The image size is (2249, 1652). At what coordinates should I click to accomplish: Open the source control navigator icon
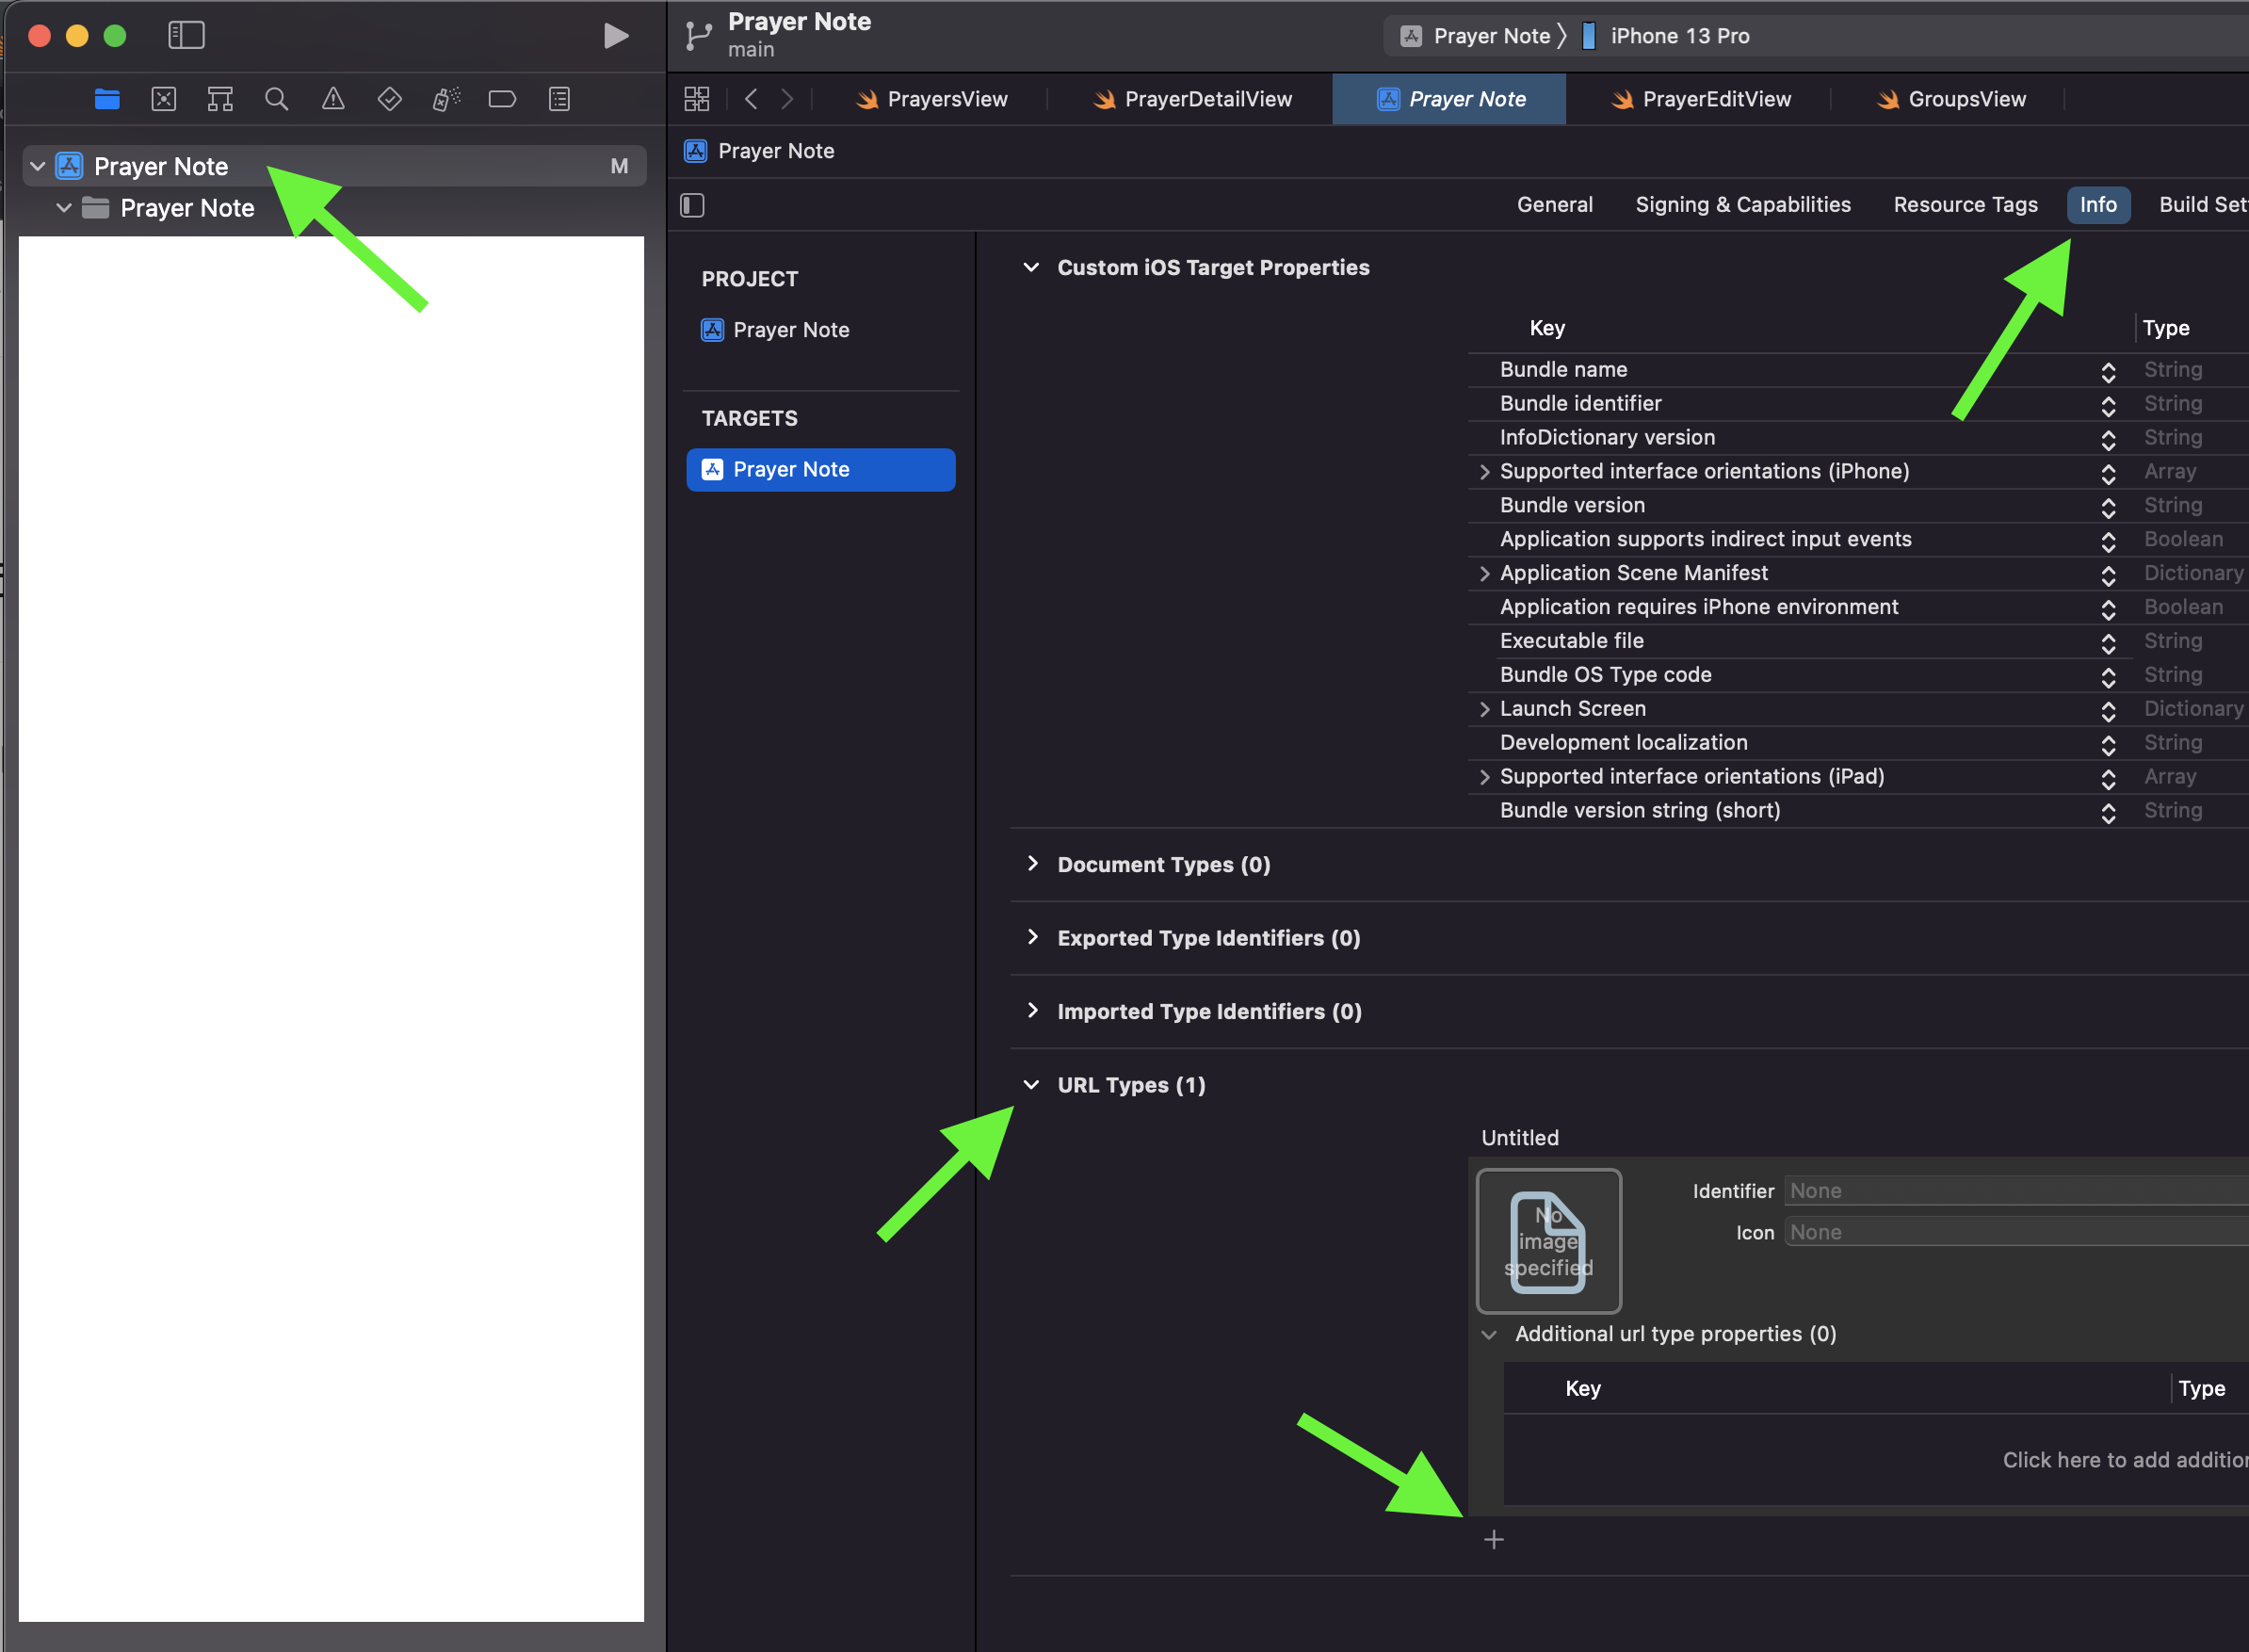(164, 99)
